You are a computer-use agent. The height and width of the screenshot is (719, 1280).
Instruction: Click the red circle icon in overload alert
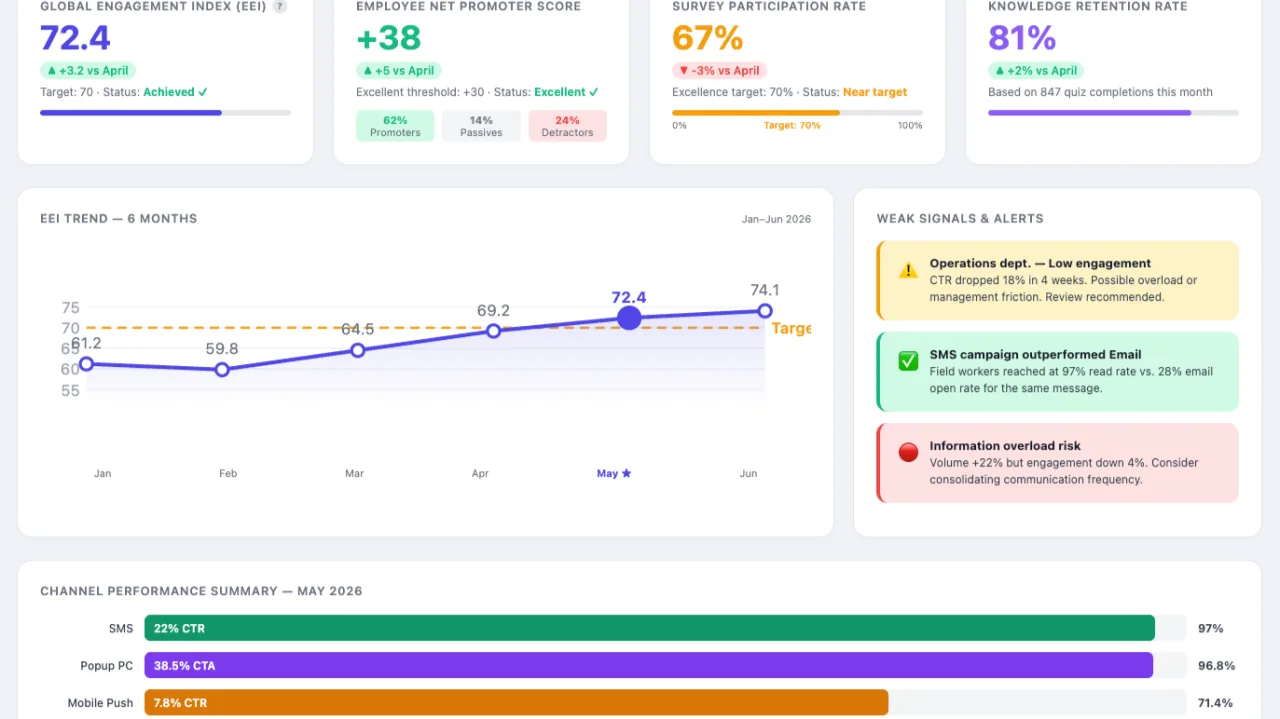tap(908, 453)
